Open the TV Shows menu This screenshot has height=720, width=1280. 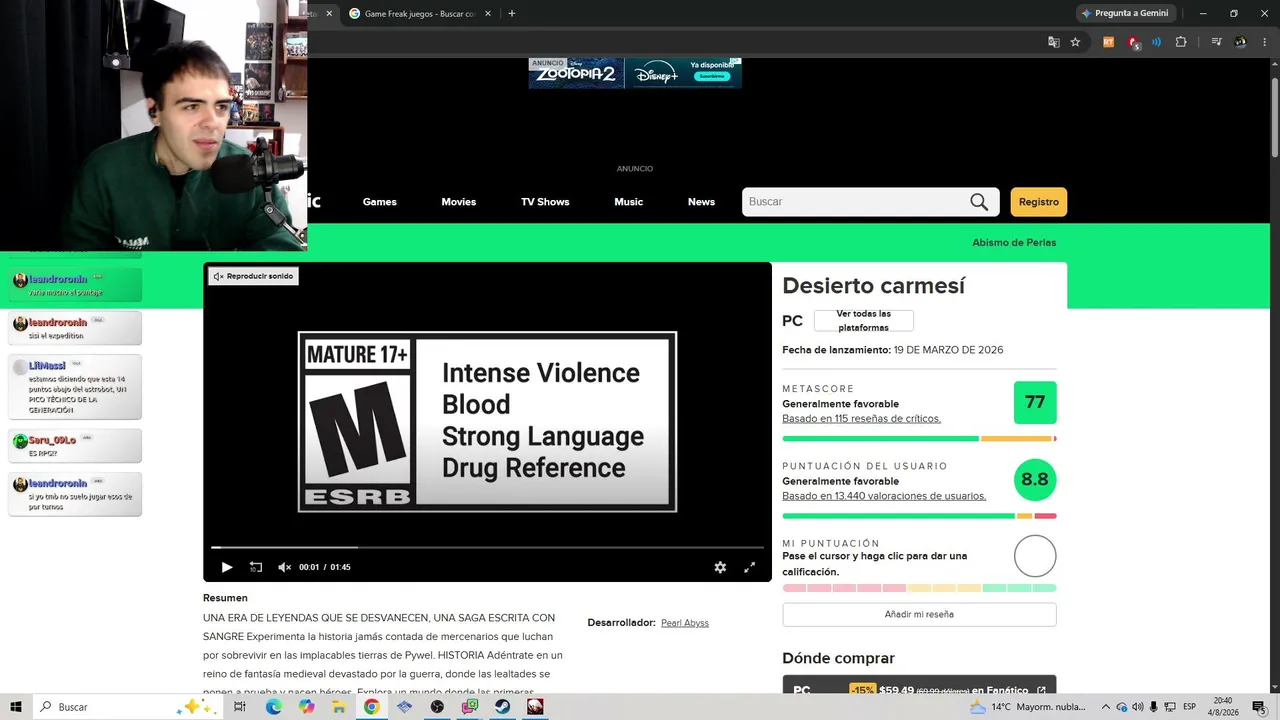545,202
